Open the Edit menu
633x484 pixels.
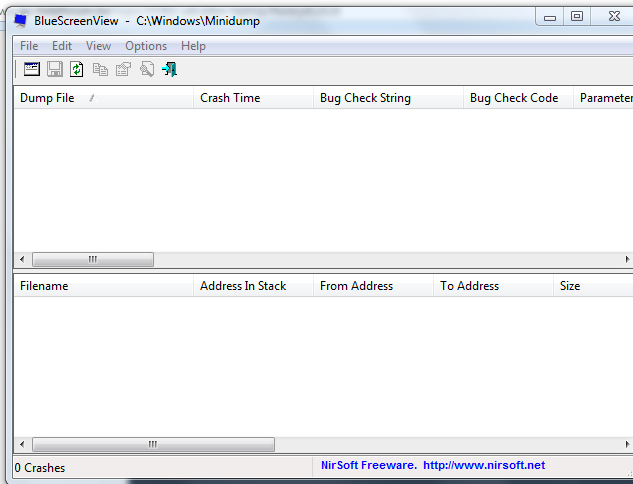coord(62,46)
